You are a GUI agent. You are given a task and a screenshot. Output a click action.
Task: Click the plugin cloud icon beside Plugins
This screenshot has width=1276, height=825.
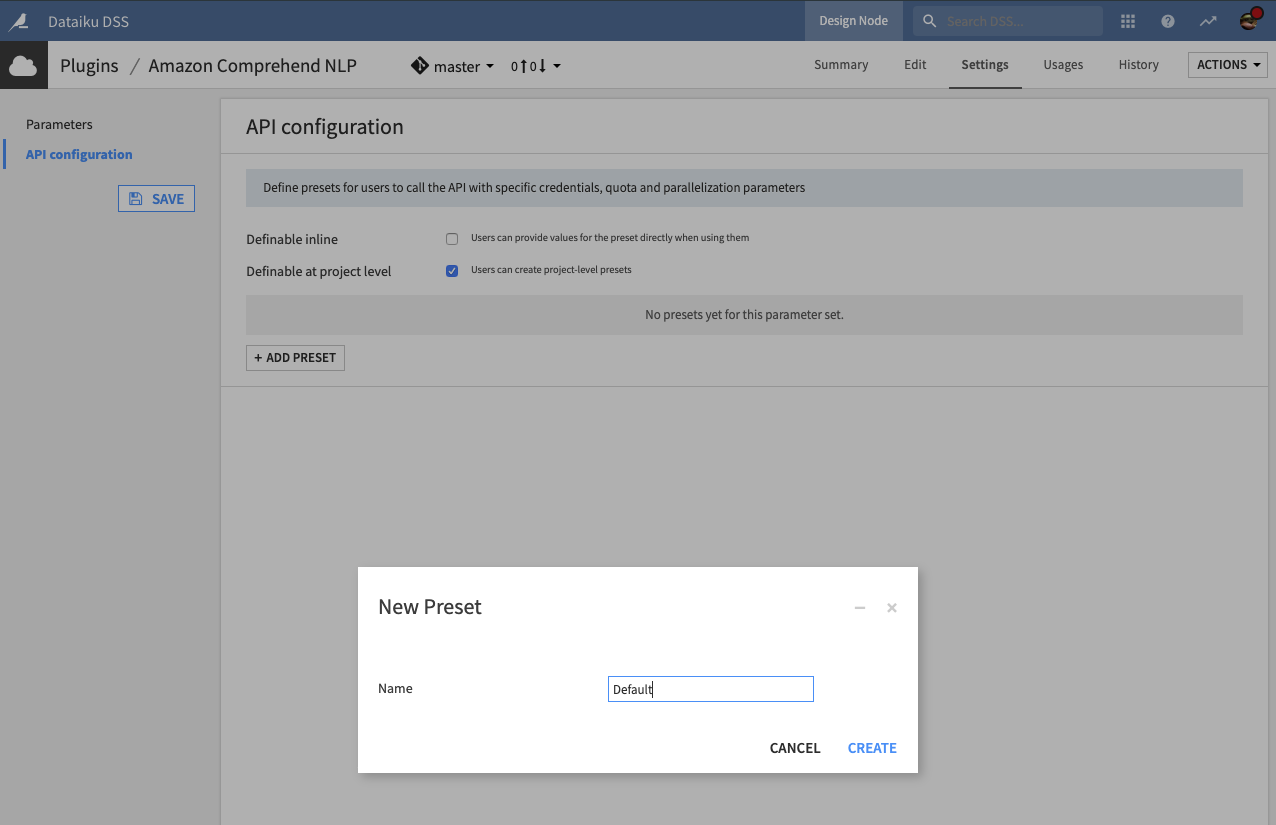(x=23, y=65)
